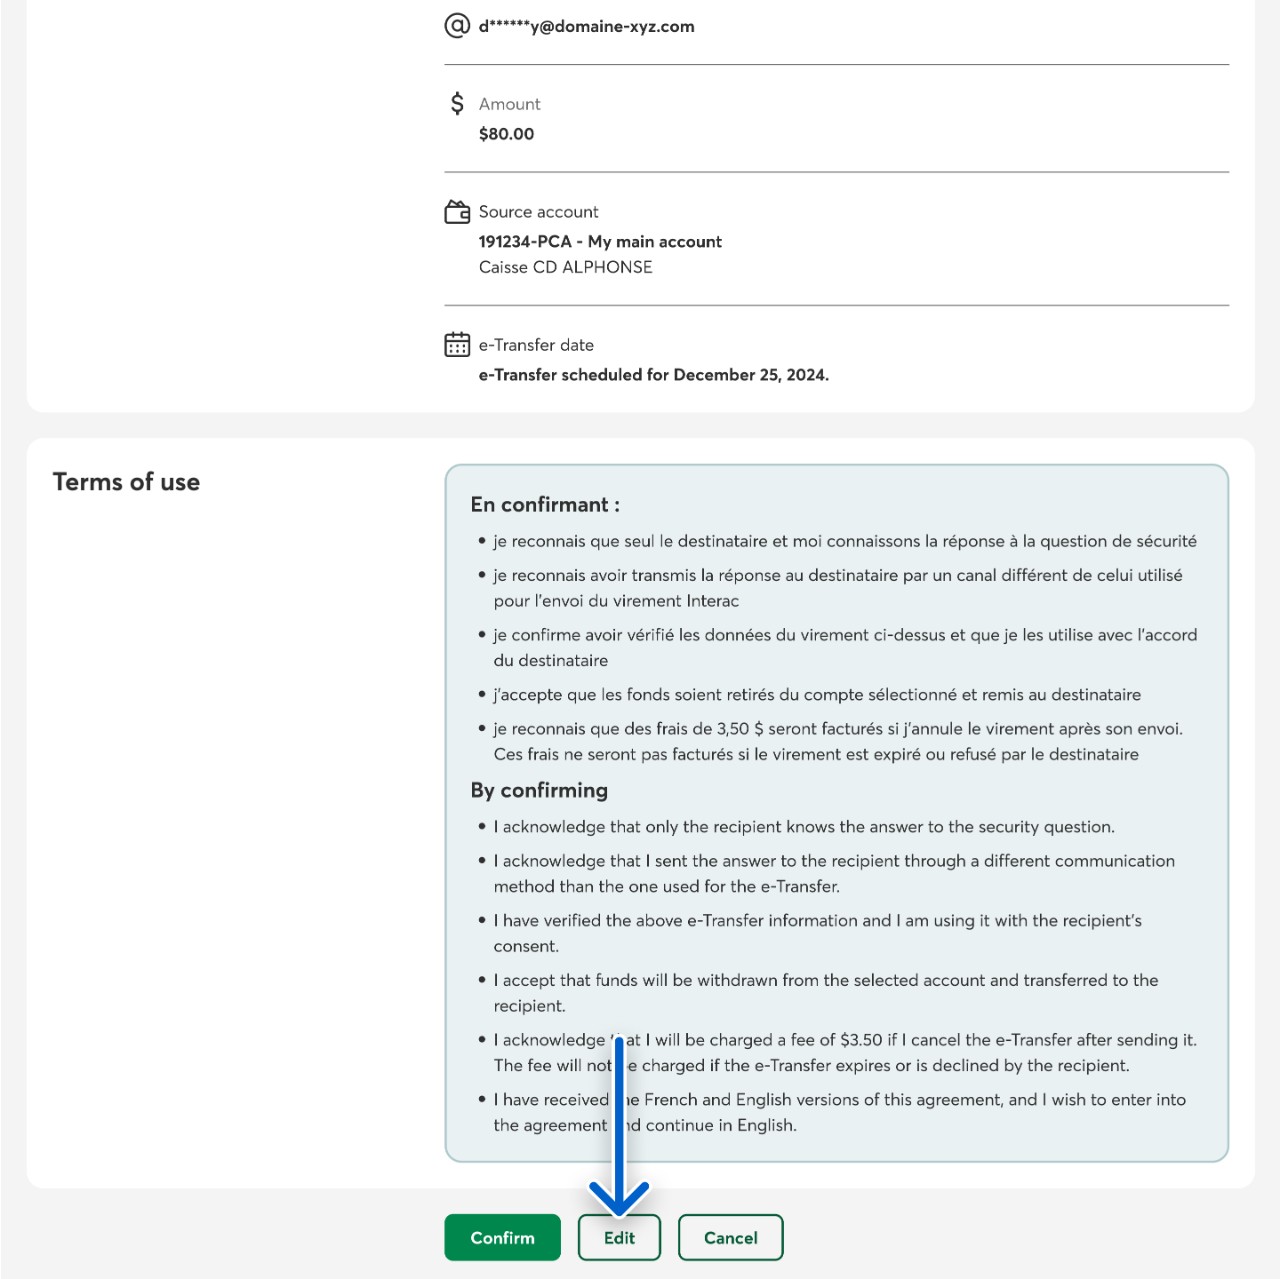Click the Amount label
This screenshot has height=1279, width=1280.
point(509,104)
